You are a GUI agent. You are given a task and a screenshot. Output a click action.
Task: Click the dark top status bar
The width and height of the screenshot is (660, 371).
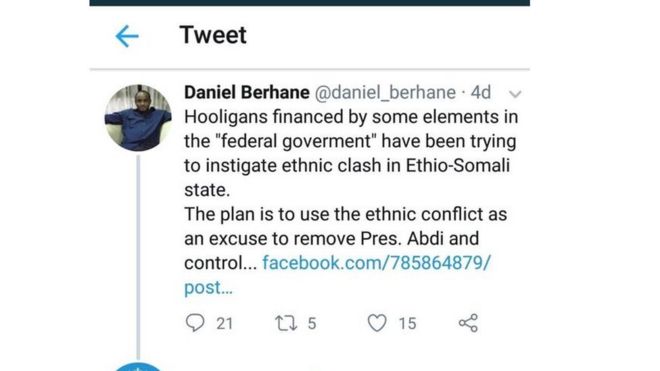click(309, 3)
